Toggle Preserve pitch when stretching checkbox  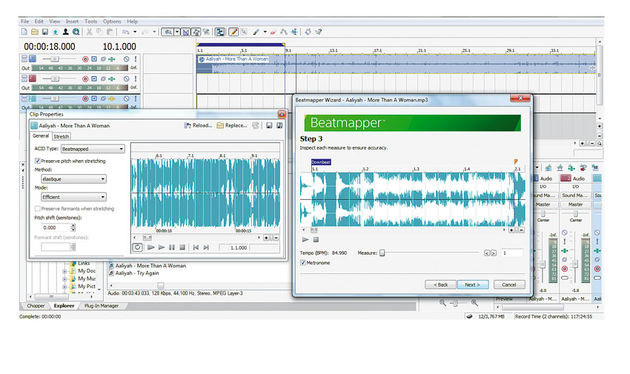click(x=38, y=161)
